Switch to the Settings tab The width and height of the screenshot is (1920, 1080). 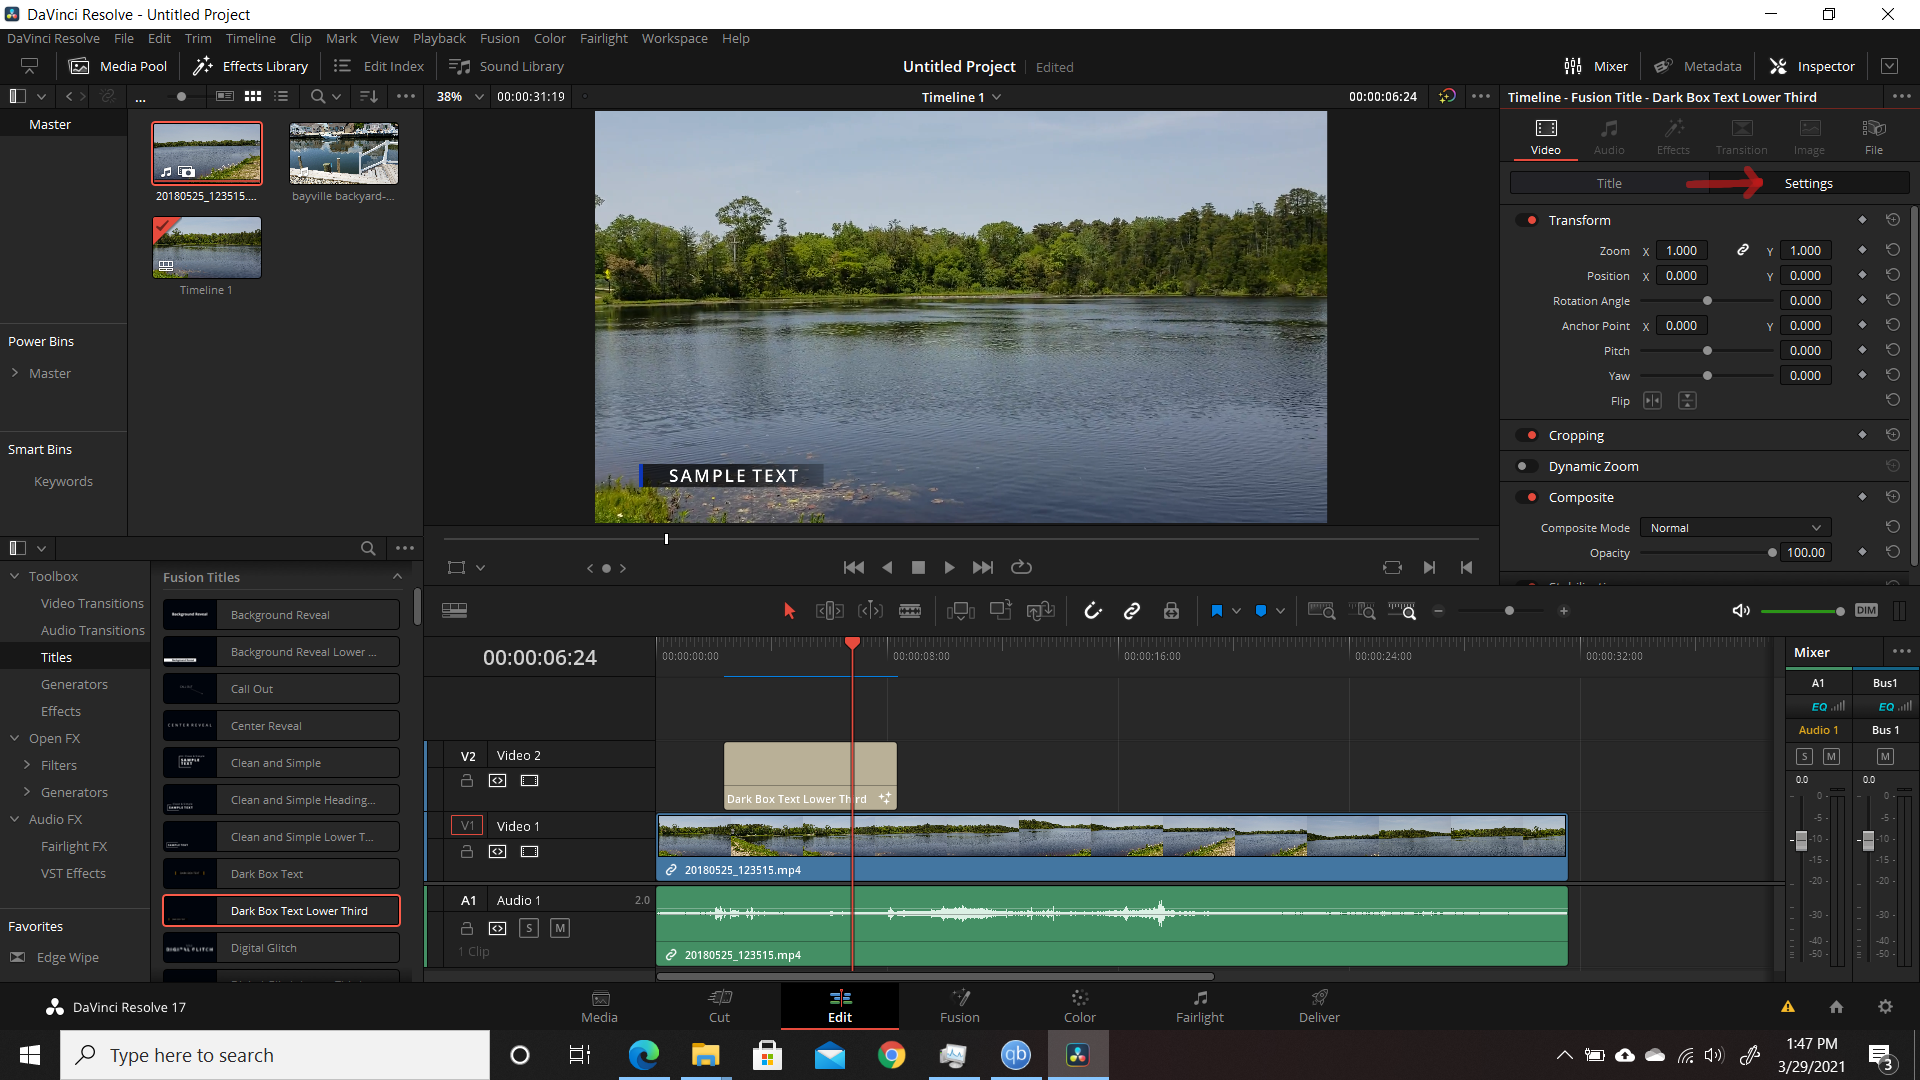(1808, 183)
